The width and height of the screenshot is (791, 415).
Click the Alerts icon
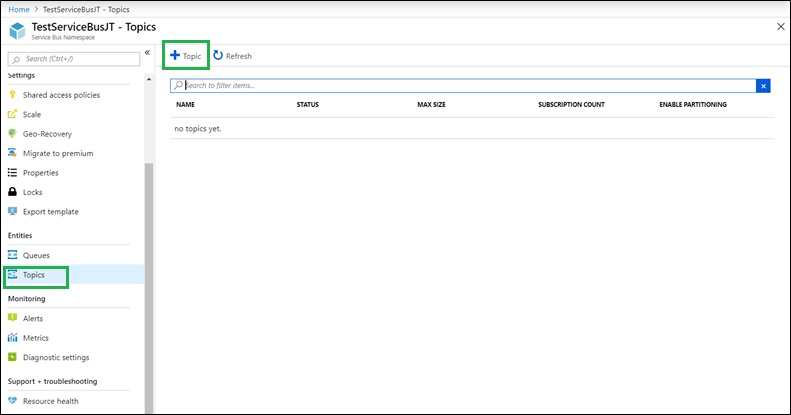13,318
